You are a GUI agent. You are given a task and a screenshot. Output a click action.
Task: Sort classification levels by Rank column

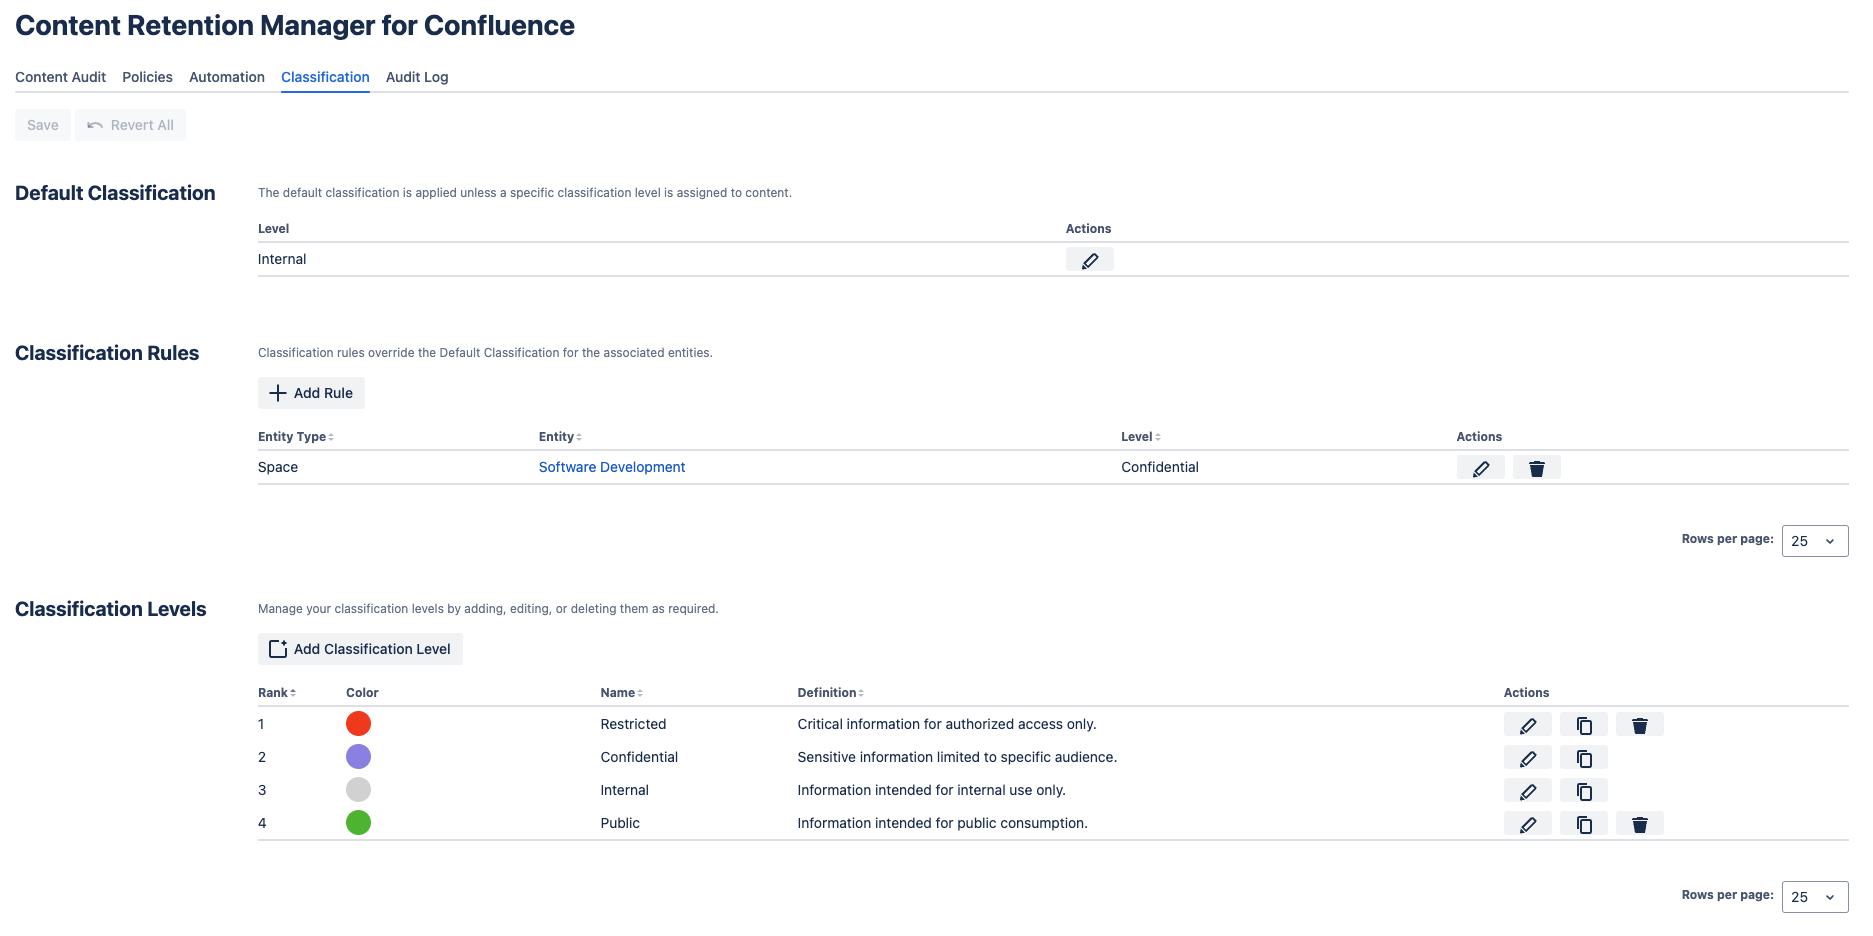tap(276, 693)
